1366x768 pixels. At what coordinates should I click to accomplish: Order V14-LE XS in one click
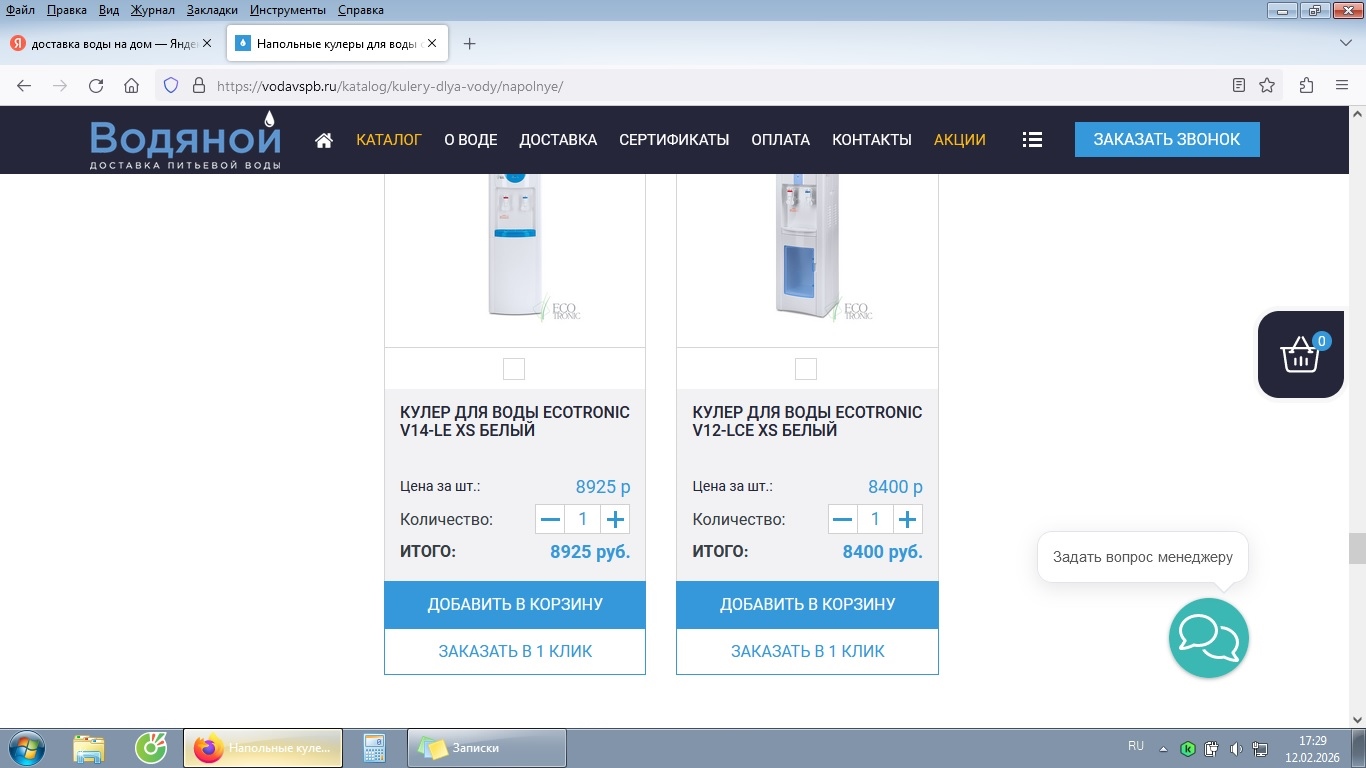[515, 651]
